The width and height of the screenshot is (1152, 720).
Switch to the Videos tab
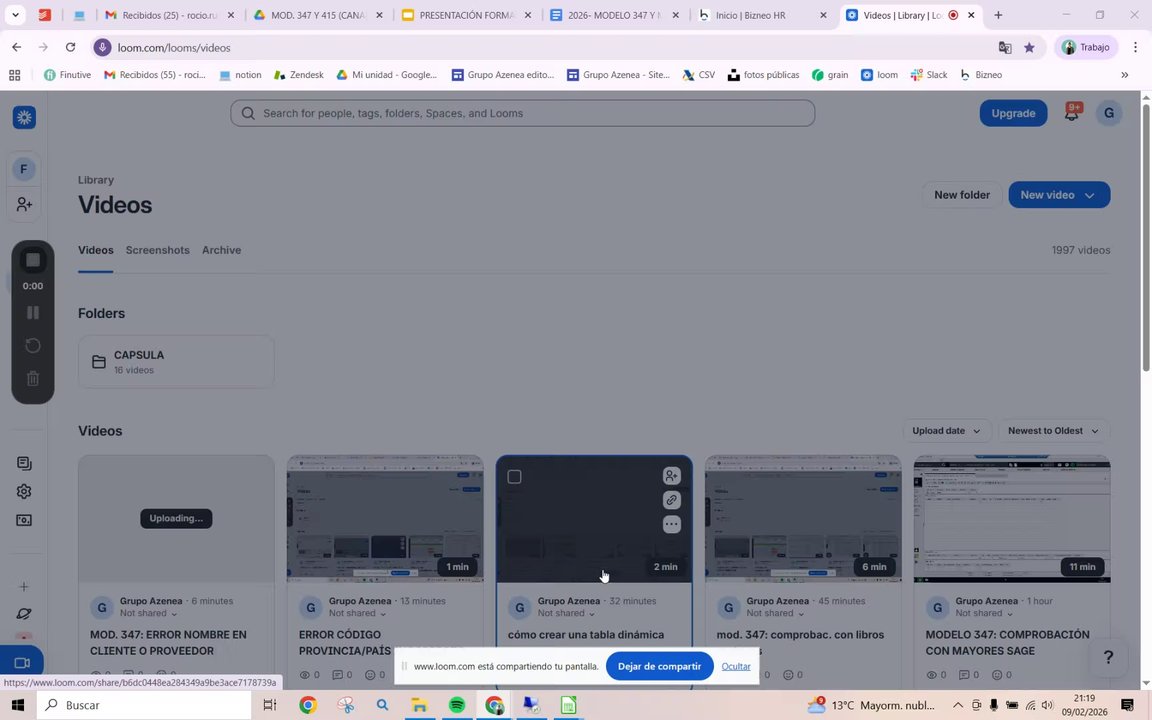[96, 250]
